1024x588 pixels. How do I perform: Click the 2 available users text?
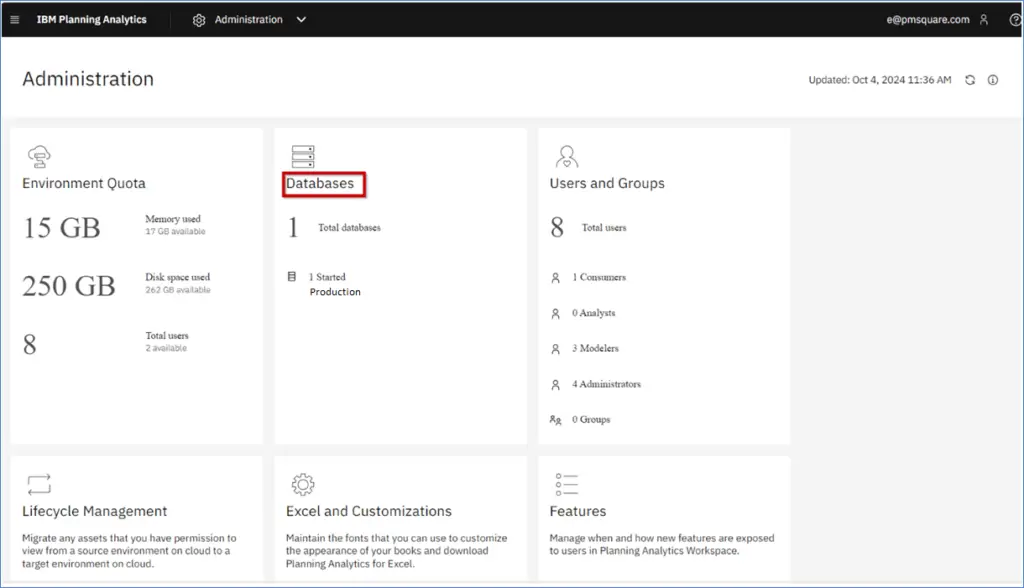tap(166, 348)
